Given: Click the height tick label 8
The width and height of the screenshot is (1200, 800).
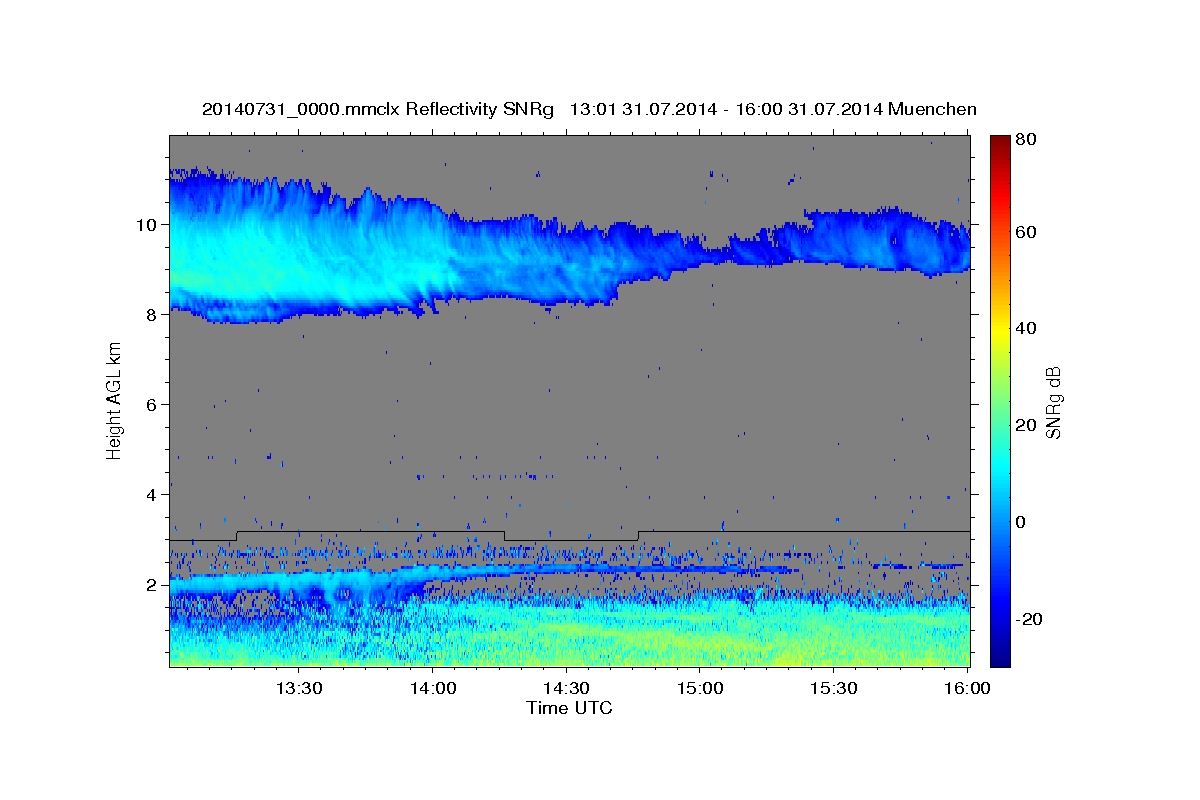Looking at the screenshot, I should (154, 314).
